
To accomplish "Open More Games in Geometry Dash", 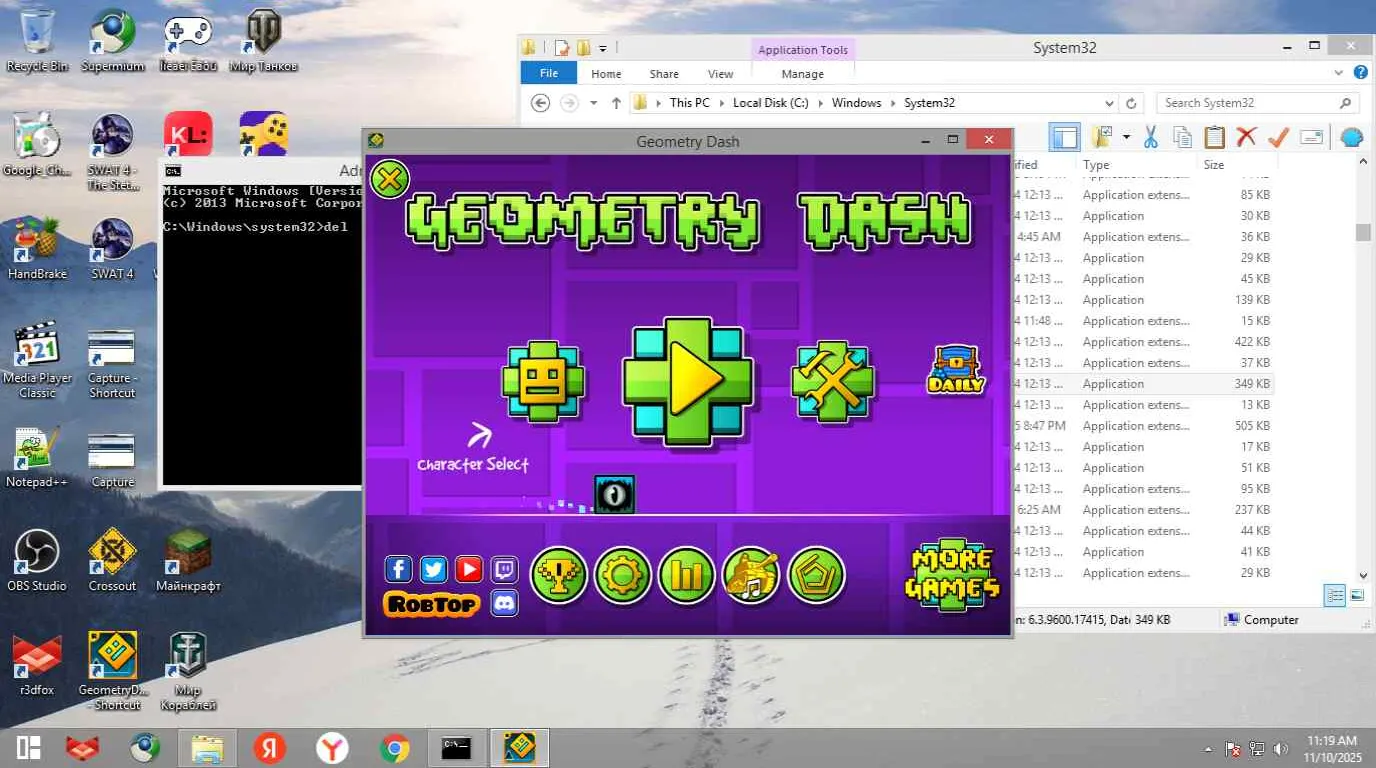I will tap(953, 575).
